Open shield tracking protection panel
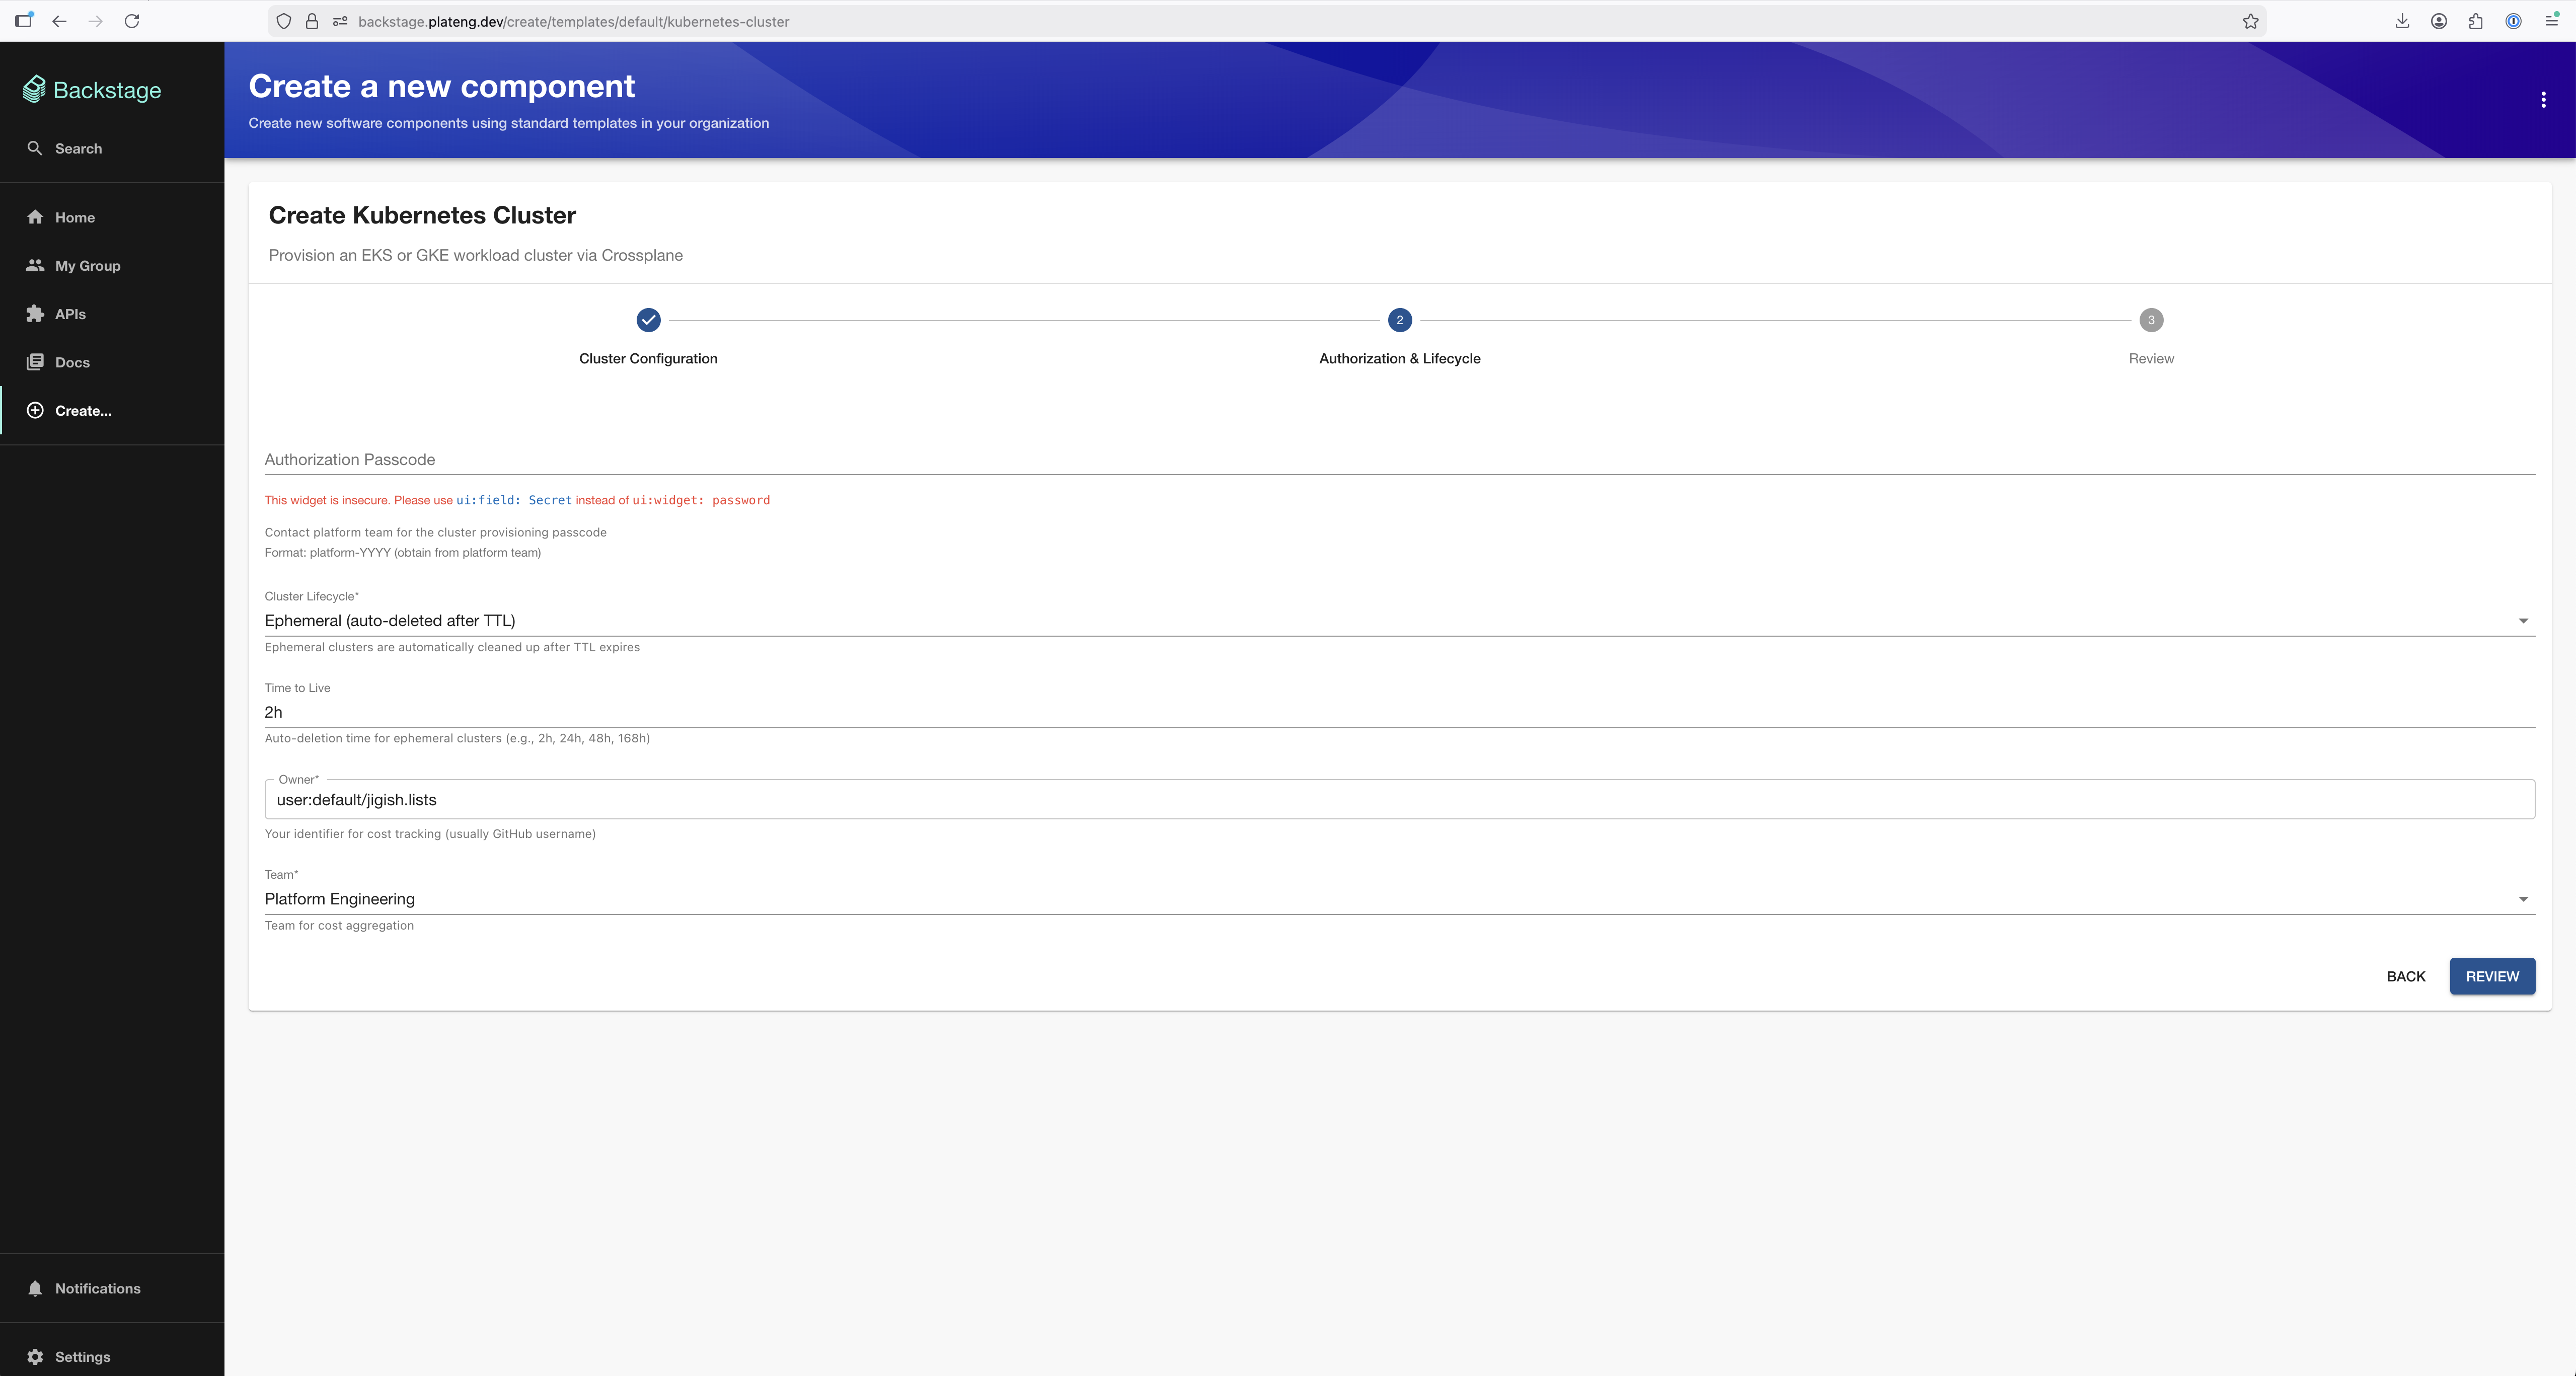The height and width of the screenshot is (1376, 2576). [x=284, y=21]
